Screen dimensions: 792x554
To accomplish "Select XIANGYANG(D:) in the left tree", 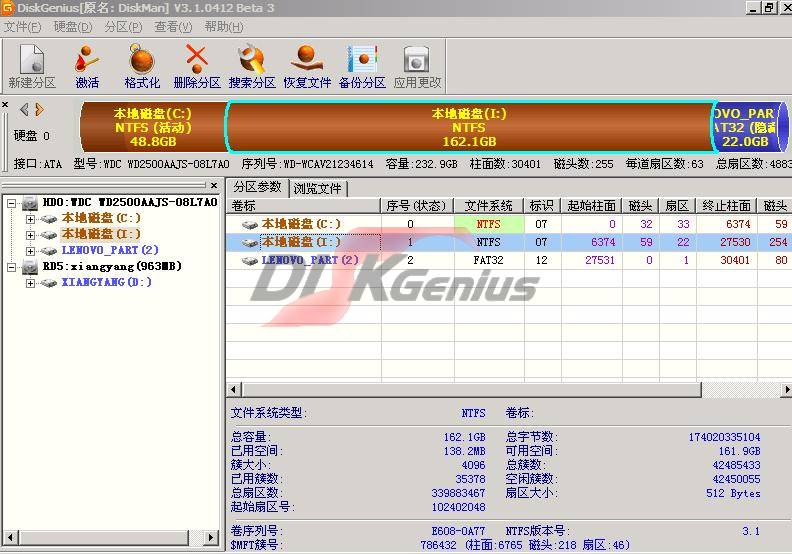I will pos(106,282).
